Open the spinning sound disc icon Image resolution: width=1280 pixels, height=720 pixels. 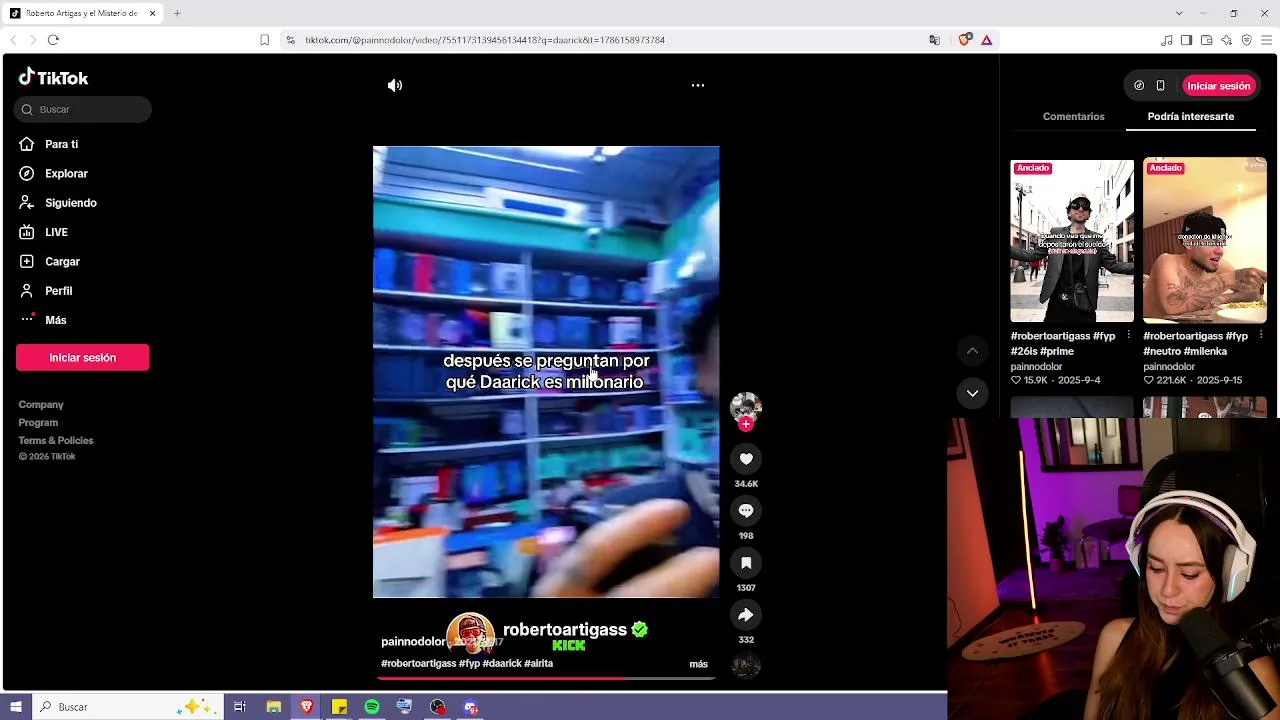tap(746, 666)
